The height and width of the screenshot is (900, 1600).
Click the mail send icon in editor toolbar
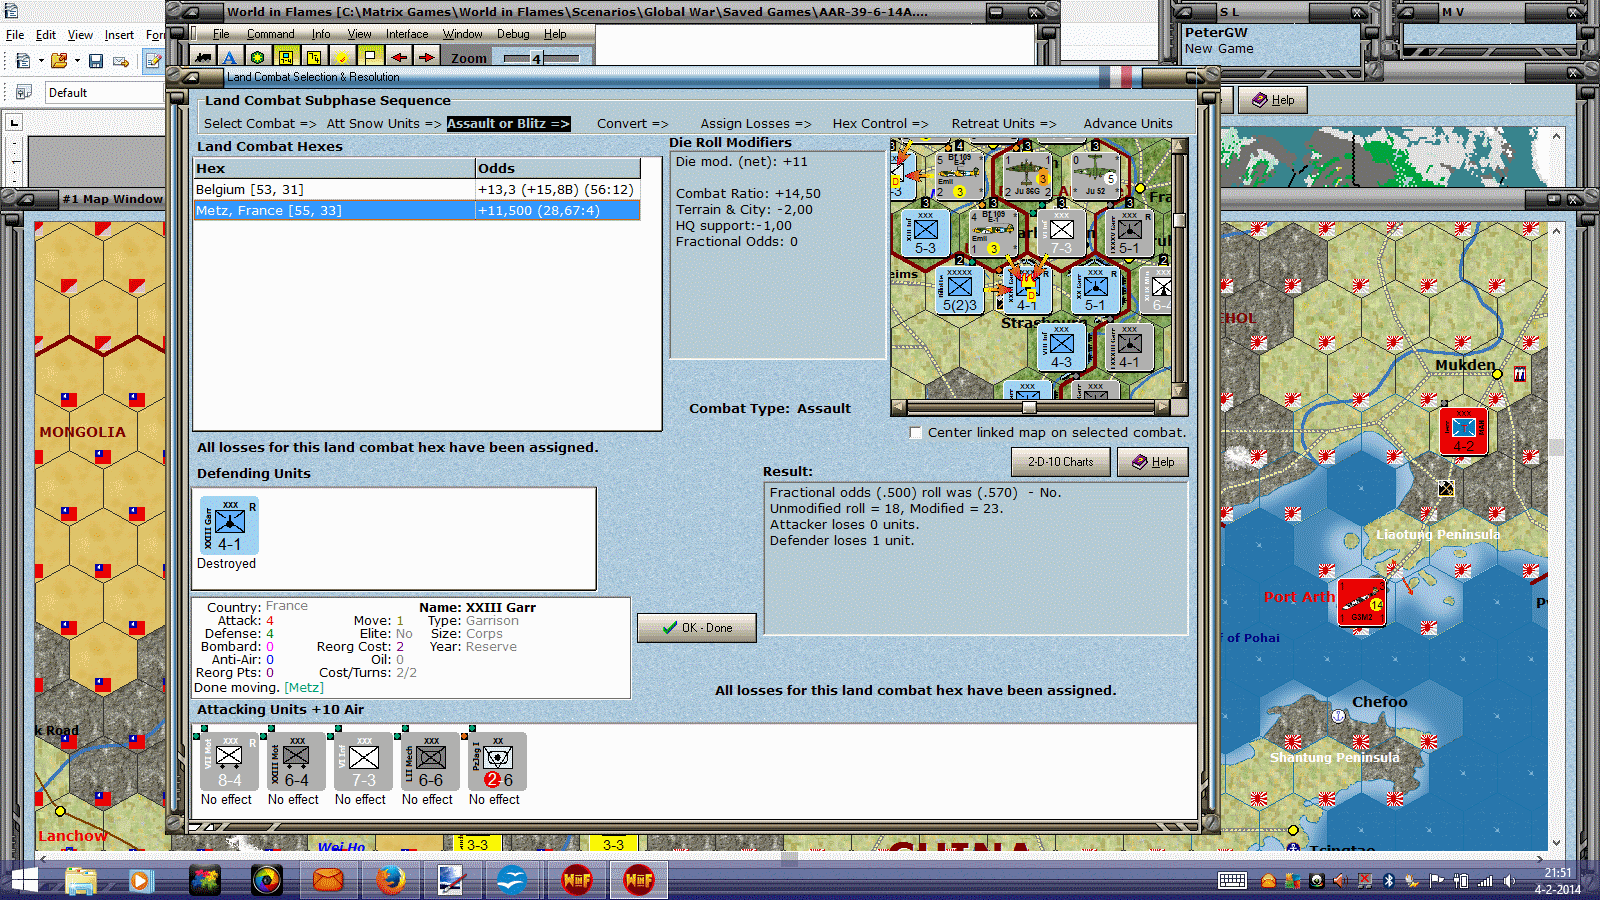pyautogui.click(x=121, y=61)
